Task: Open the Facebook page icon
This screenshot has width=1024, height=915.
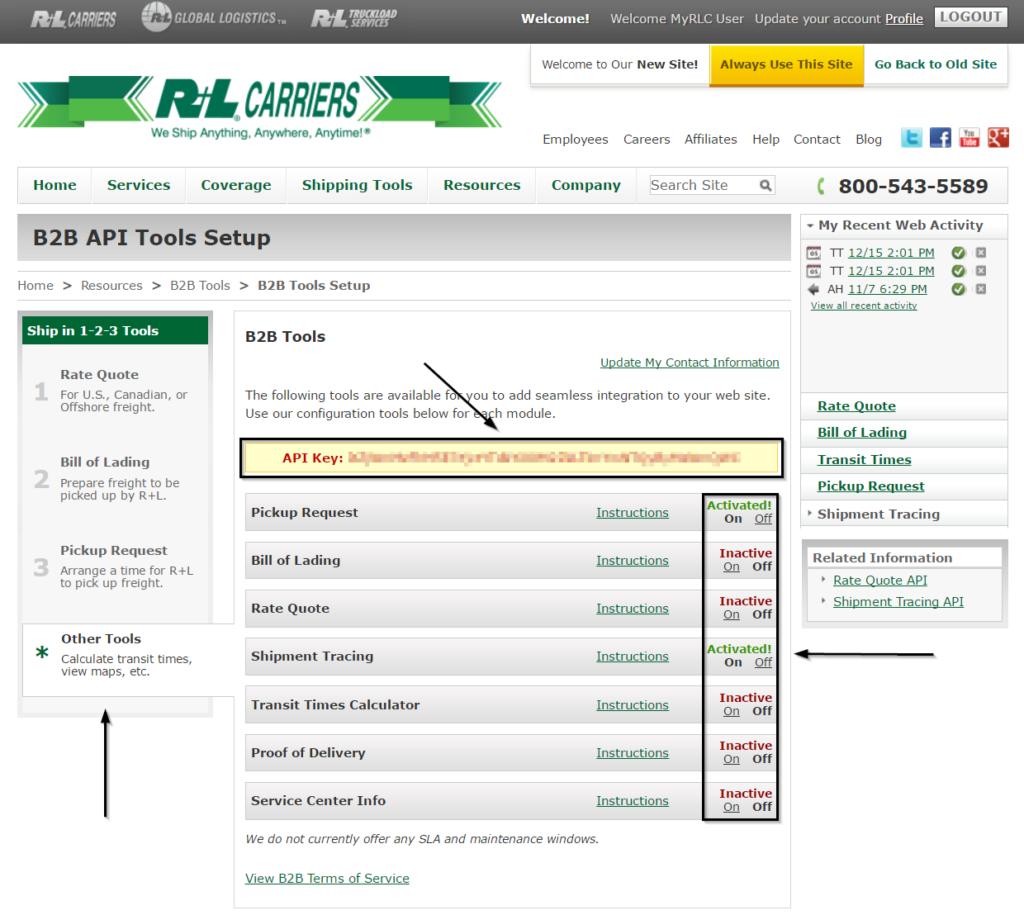Action: tap(940, 138)
